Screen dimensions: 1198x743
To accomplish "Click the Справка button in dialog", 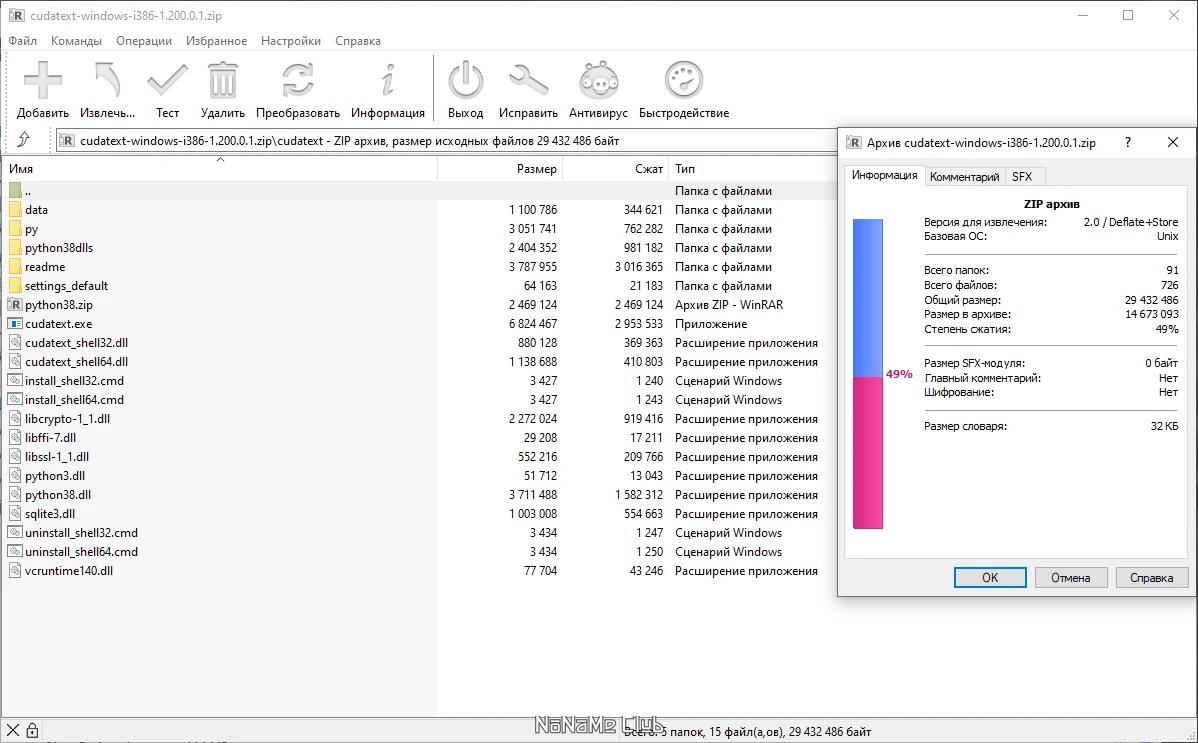I will tap(1151, 577).
